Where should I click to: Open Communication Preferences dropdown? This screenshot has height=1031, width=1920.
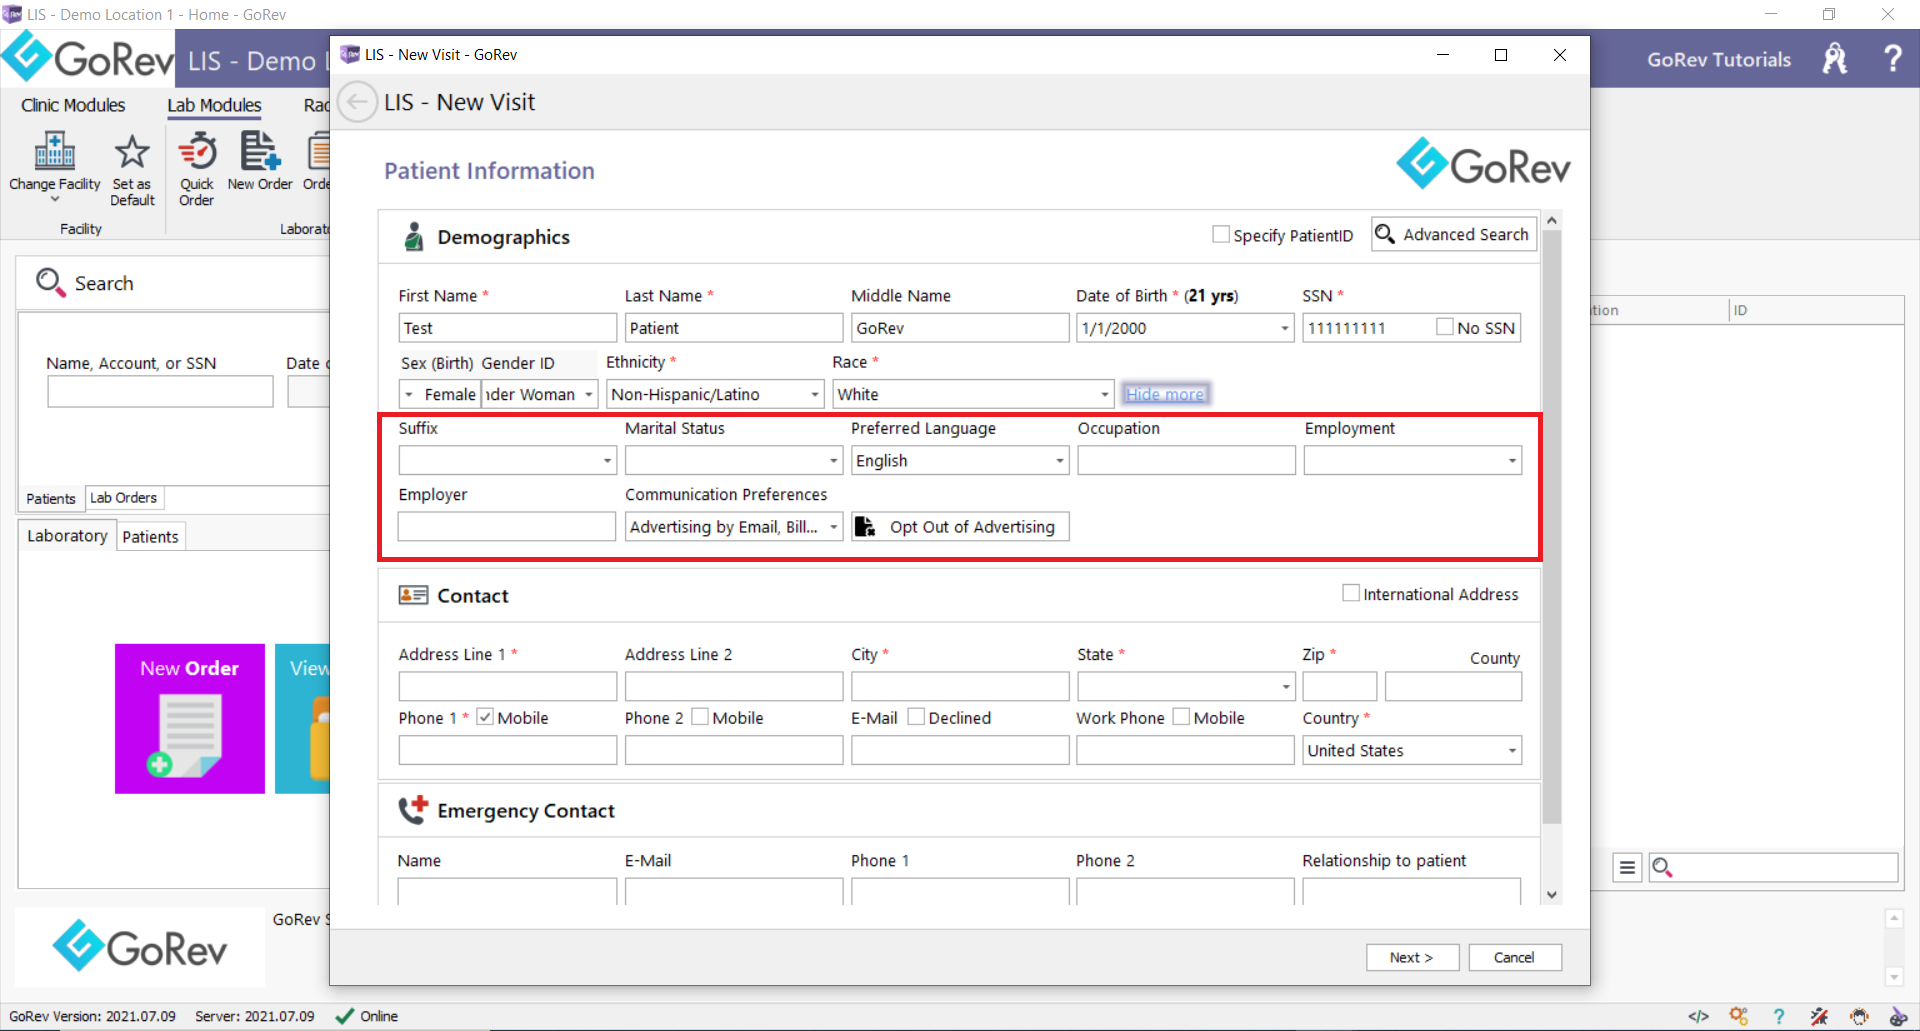point(833,527)
